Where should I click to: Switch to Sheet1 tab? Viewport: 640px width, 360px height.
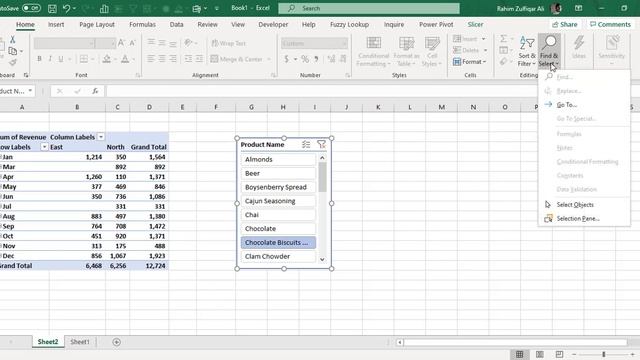pos(80,342)
